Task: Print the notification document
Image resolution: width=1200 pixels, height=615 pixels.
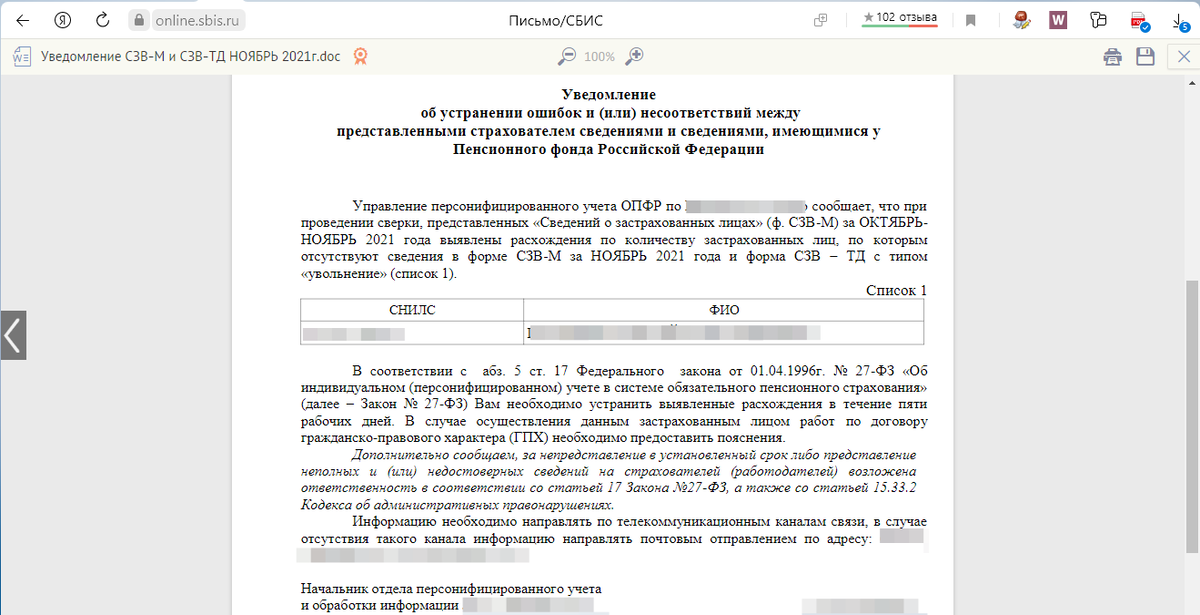Action: coord(1113,57)
